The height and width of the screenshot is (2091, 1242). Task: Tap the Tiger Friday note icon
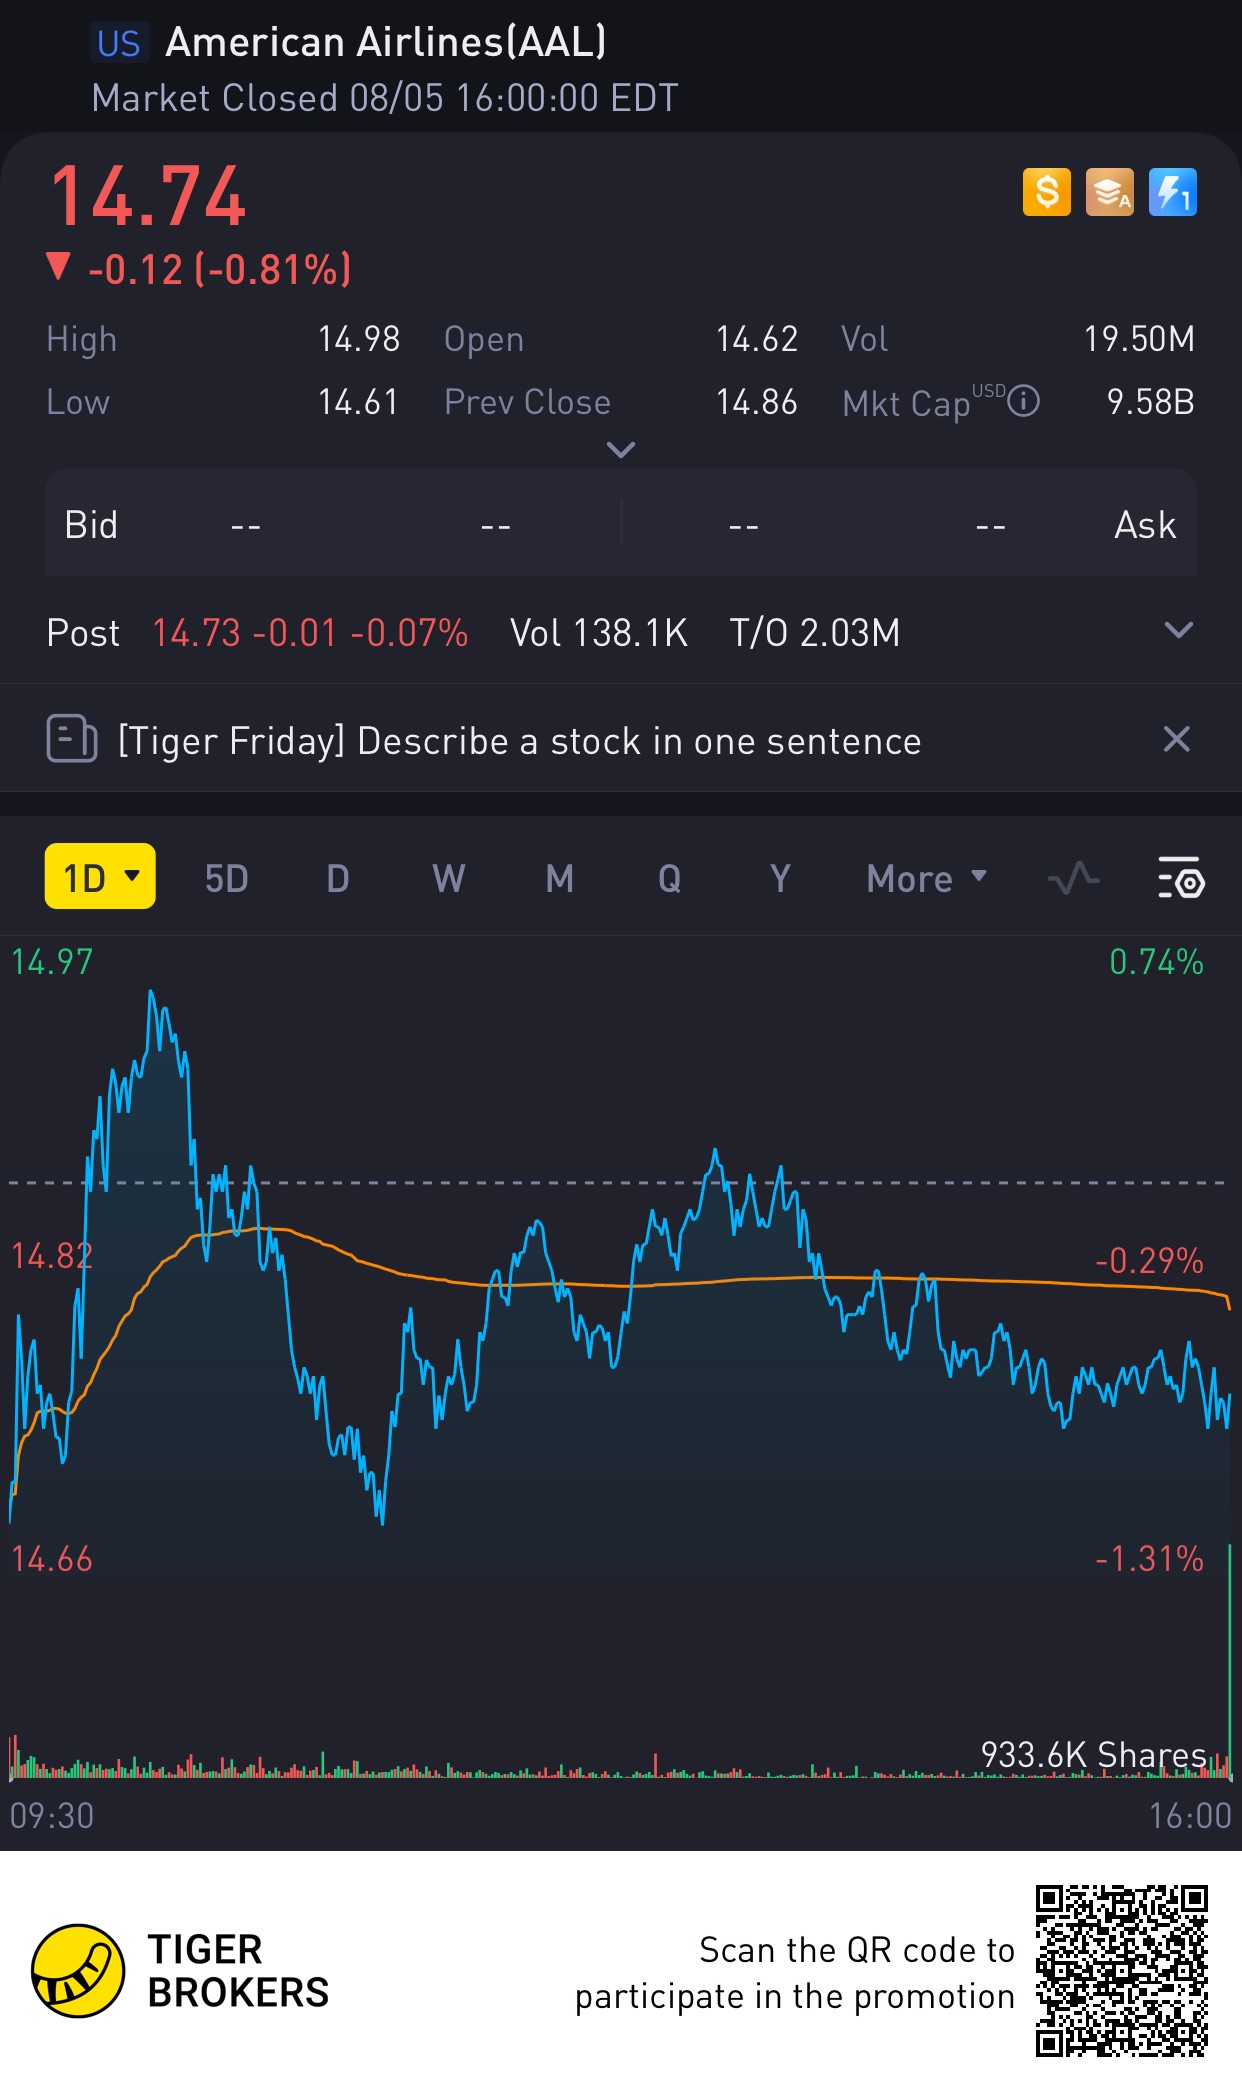tap(71, 740)
